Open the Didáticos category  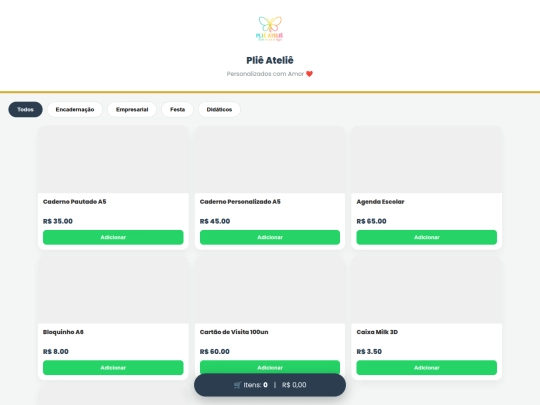[x=219, y=110]
